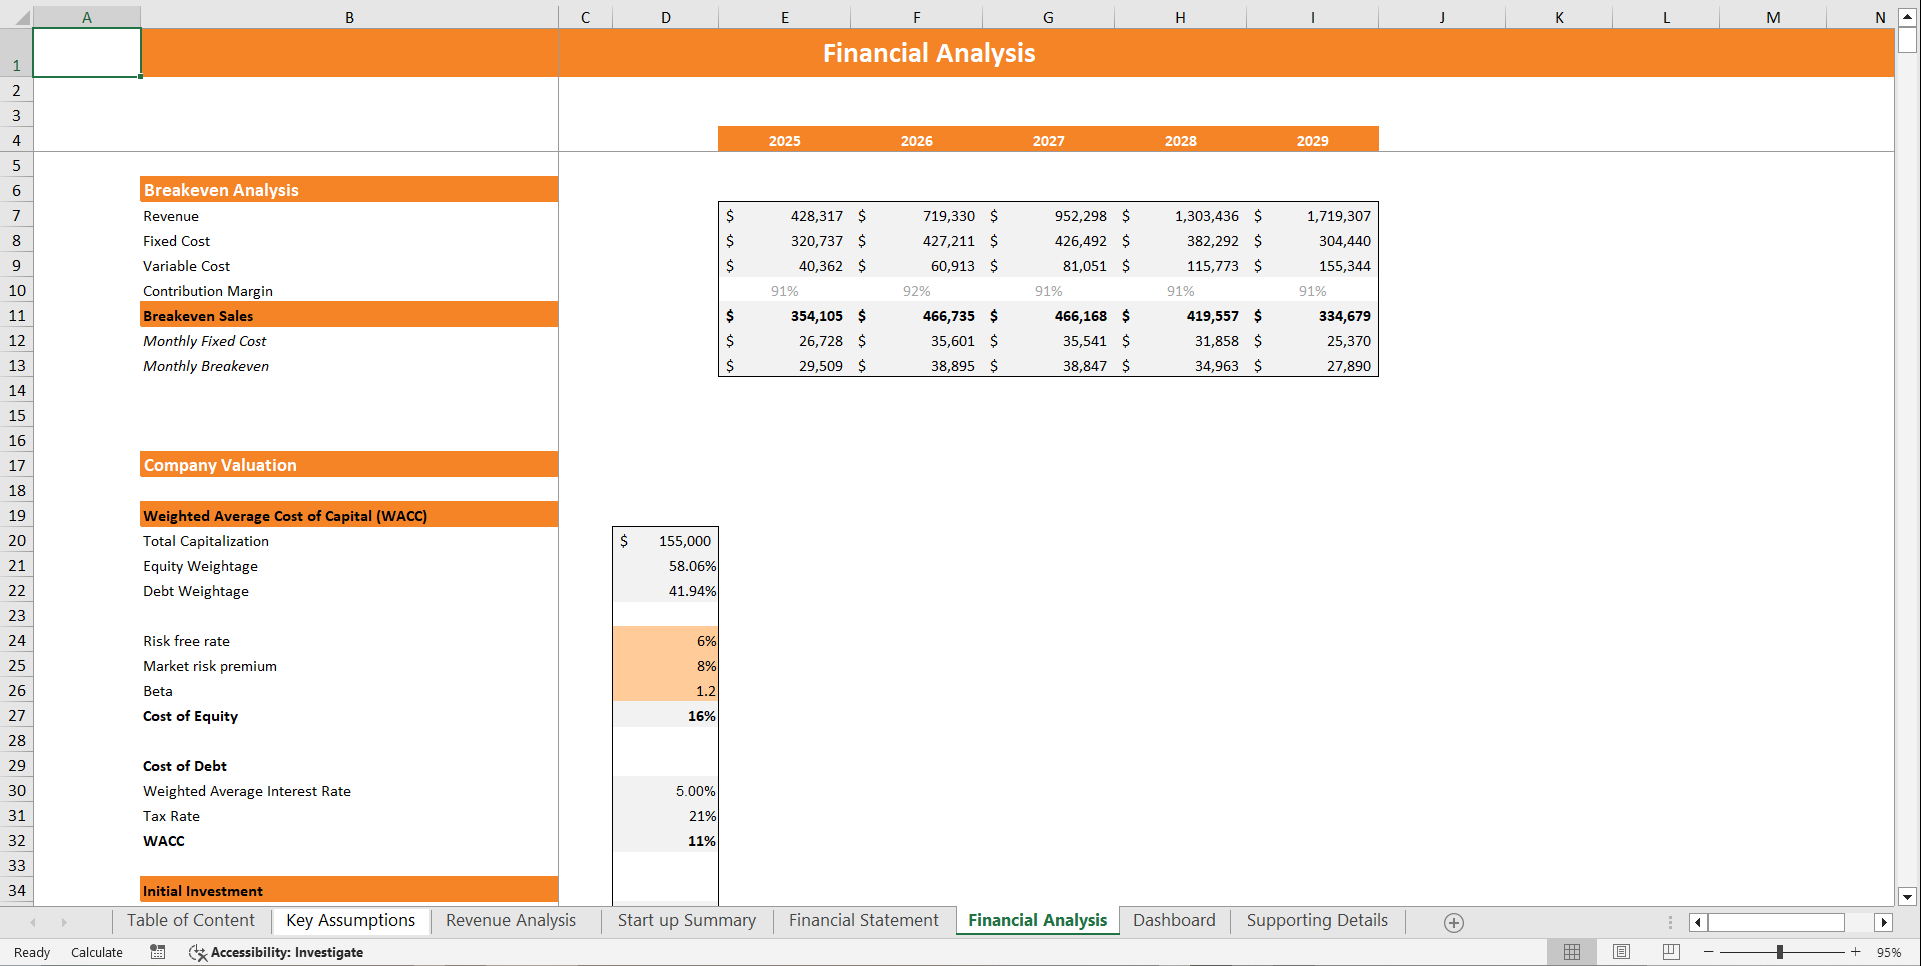1921x966 pixels.
Task: Switch to the Dashboard sheet tab
Action: pos(1174,920)
